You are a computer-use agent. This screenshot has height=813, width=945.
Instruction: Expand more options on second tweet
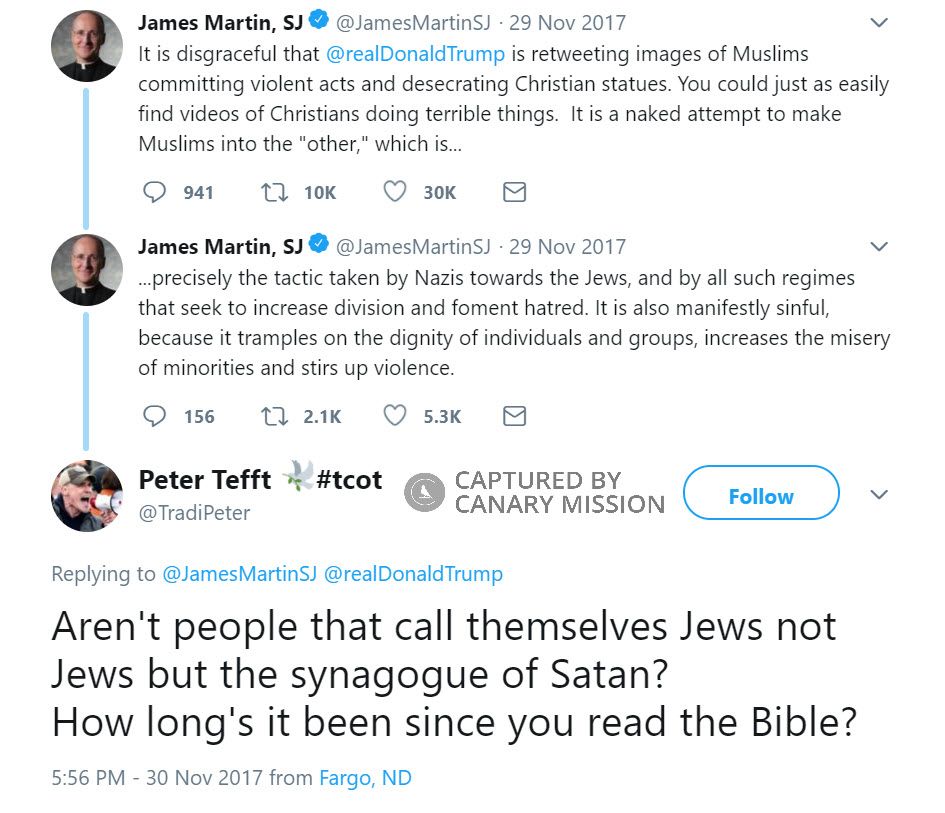[x=879, y=247]
